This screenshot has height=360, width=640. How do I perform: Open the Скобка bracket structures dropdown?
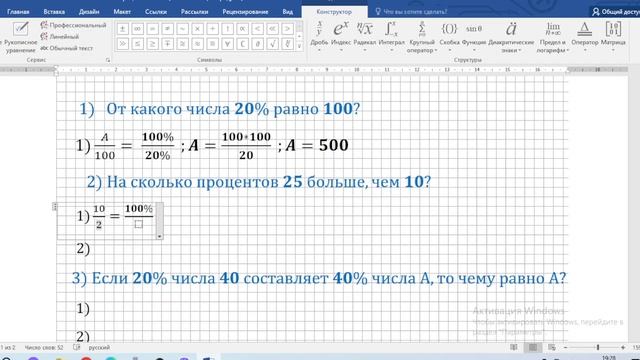click(x=449, y=38)
